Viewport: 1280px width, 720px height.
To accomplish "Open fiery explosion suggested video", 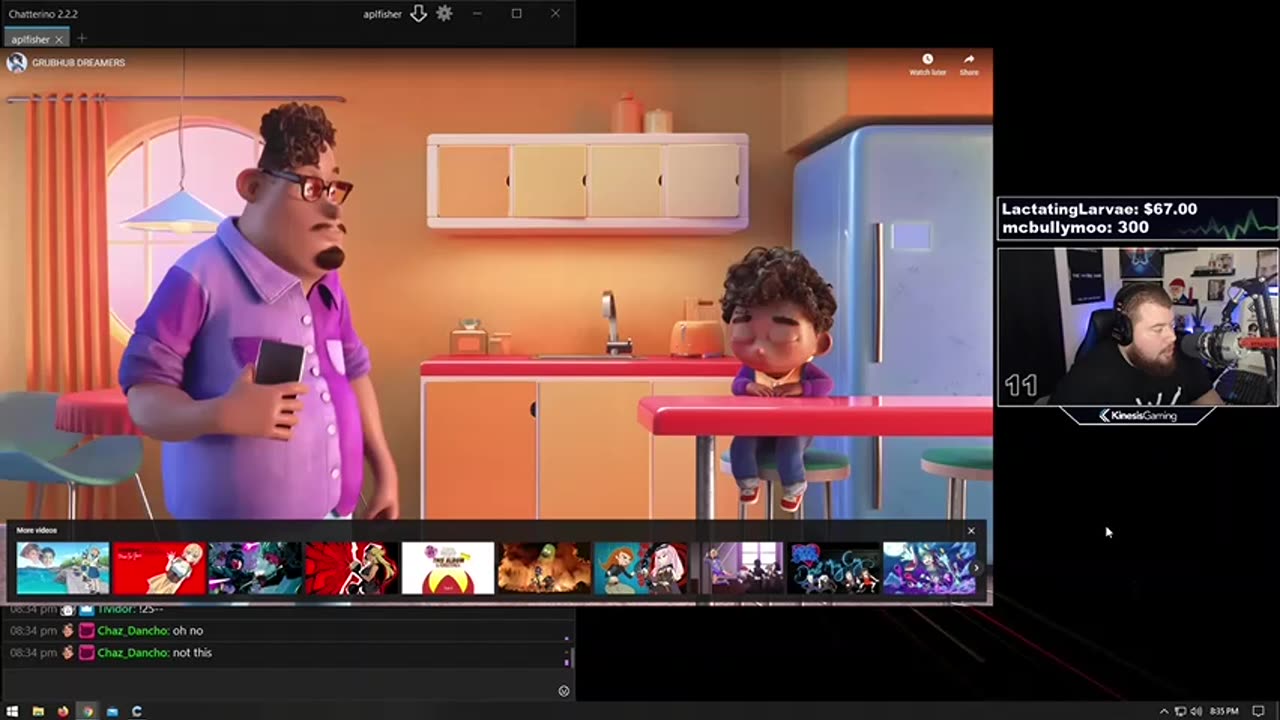I will (545, 568).
